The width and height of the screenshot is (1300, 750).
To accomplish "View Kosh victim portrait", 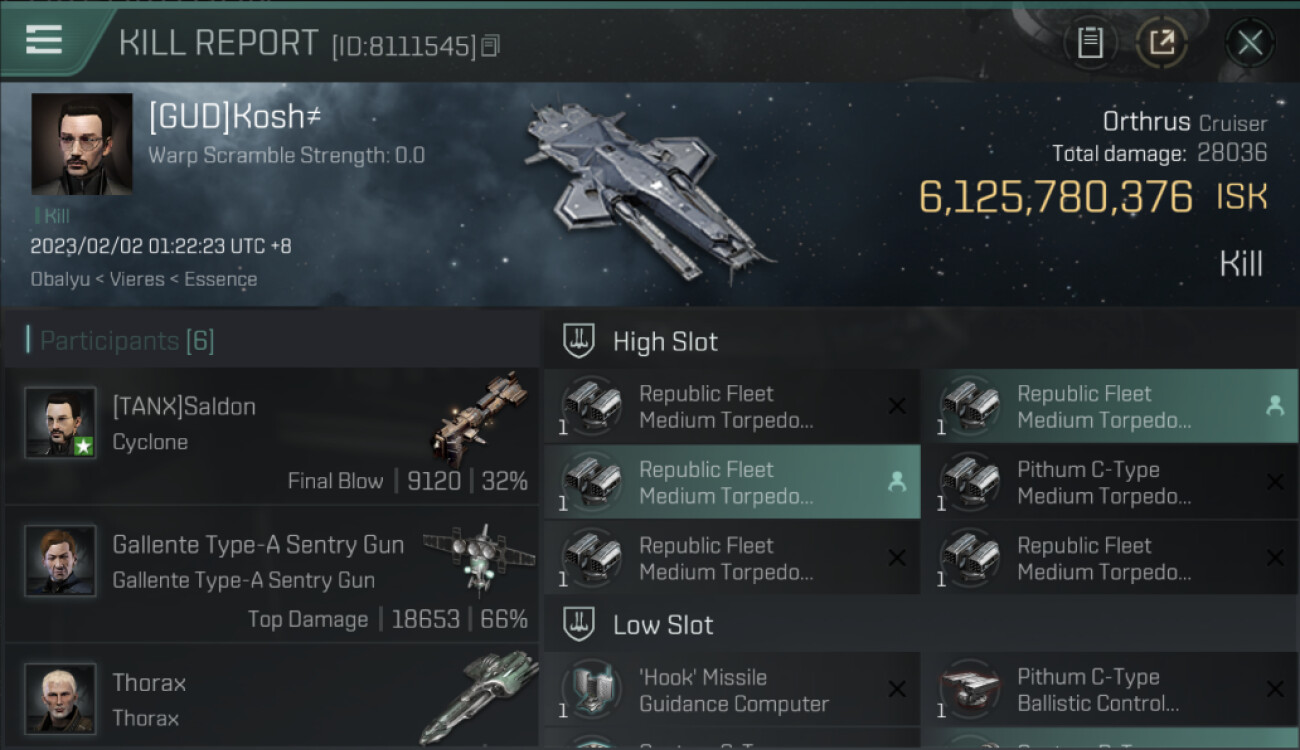I will 82,144.
